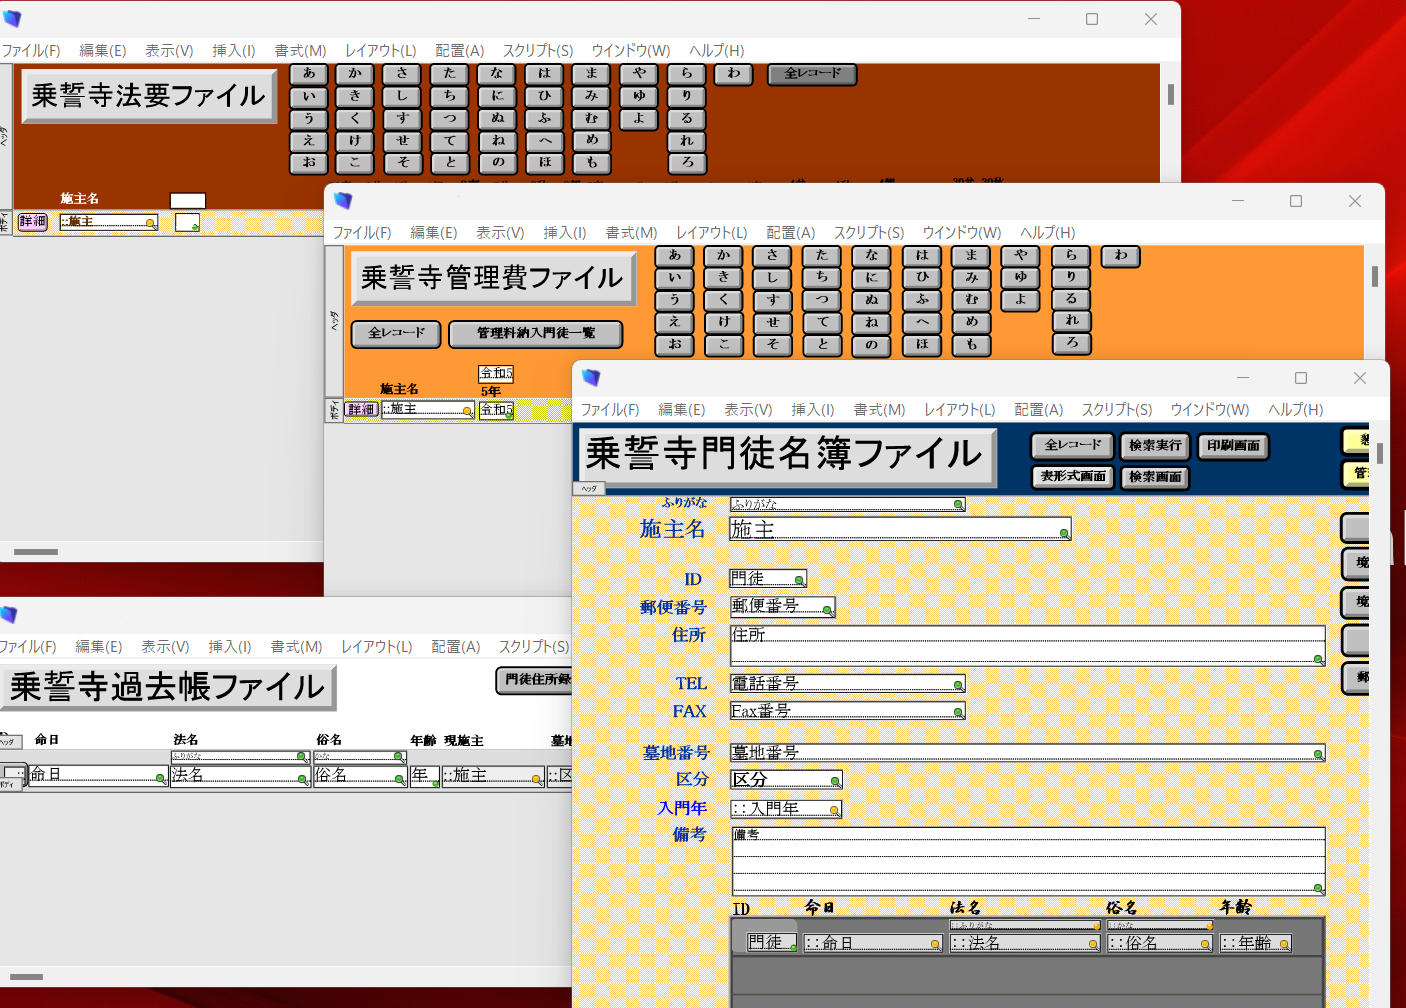1406x1008 pixels.
Task: Click app icon in 門徒名簿 window title bar
Action: [591, 377]
